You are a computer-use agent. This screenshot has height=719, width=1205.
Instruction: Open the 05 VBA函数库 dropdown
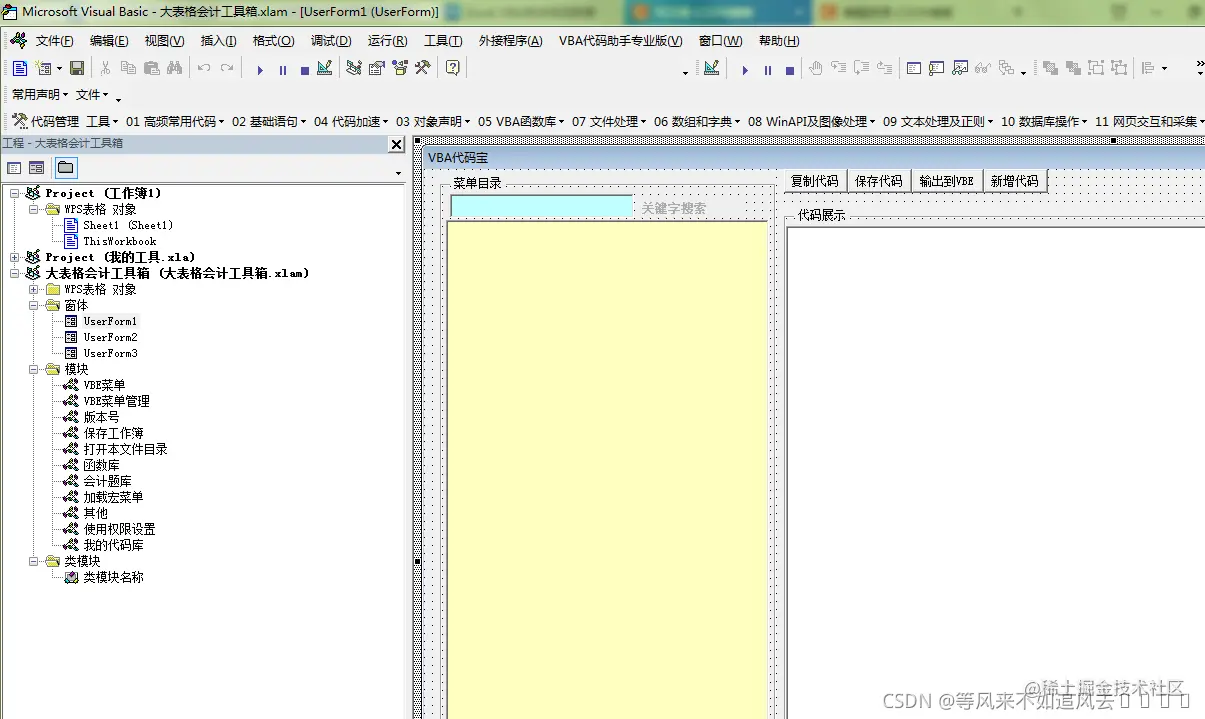521,121
